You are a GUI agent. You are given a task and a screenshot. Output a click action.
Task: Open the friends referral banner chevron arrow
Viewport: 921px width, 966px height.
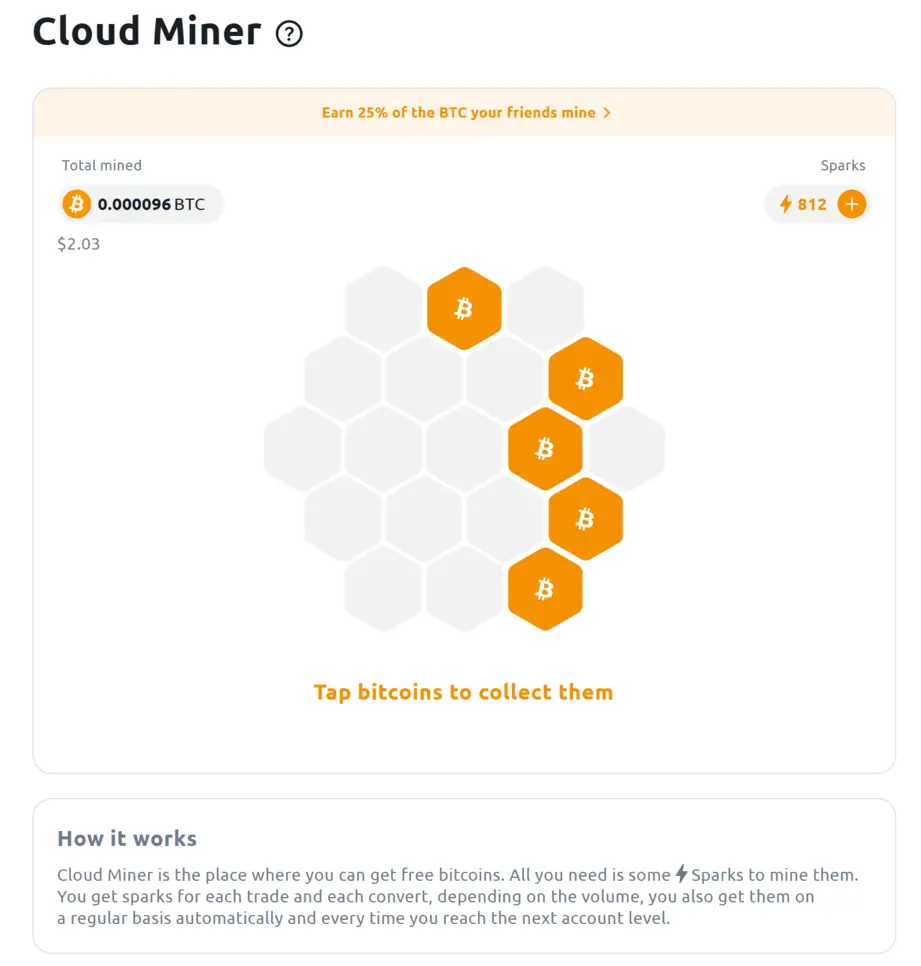(x=607, y=113)
